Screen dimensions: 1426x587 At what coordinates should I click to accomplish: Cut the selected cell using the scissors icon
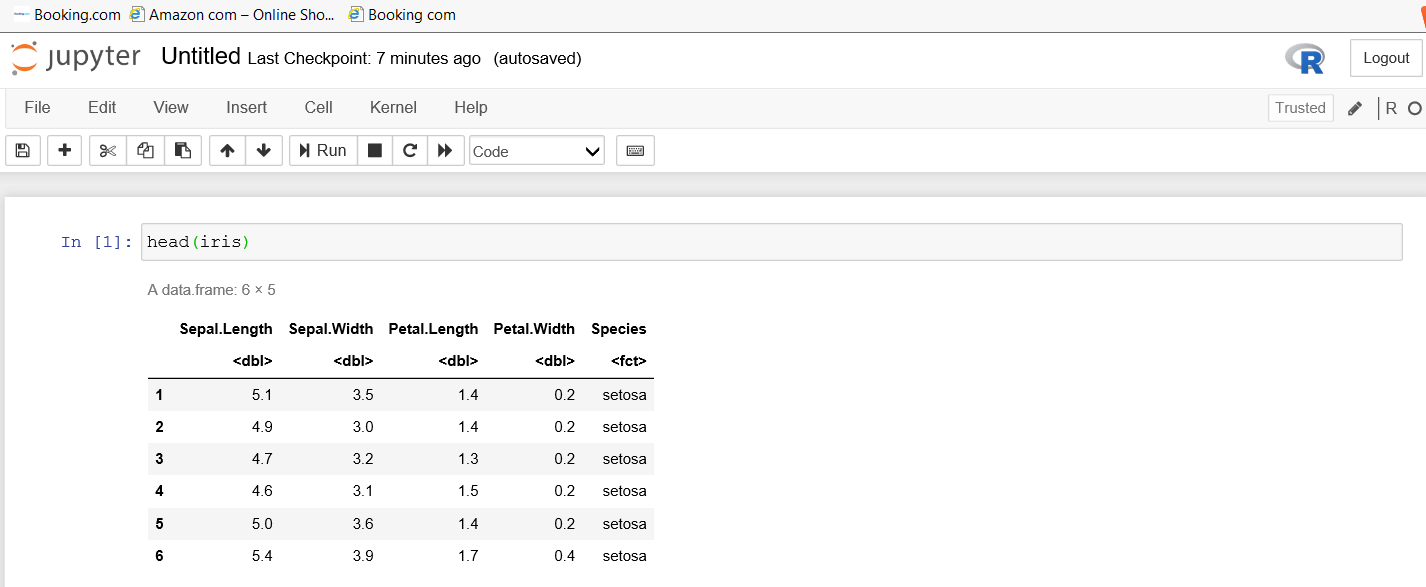107,150
